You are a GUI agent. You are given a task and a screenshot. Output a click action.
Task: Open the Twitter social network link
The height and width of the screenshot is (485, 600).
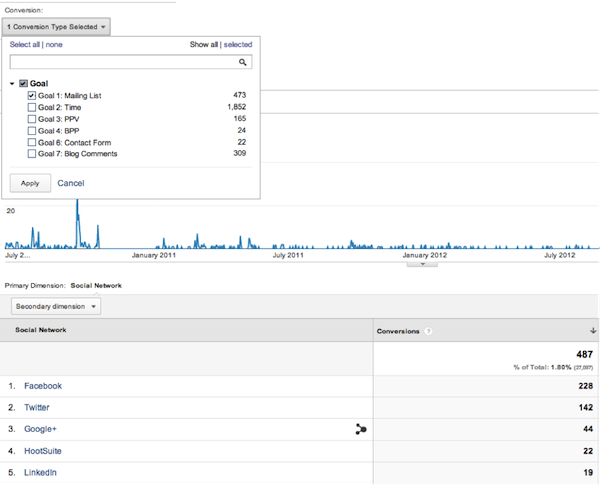pyautogui.click(x=39, y=407)
